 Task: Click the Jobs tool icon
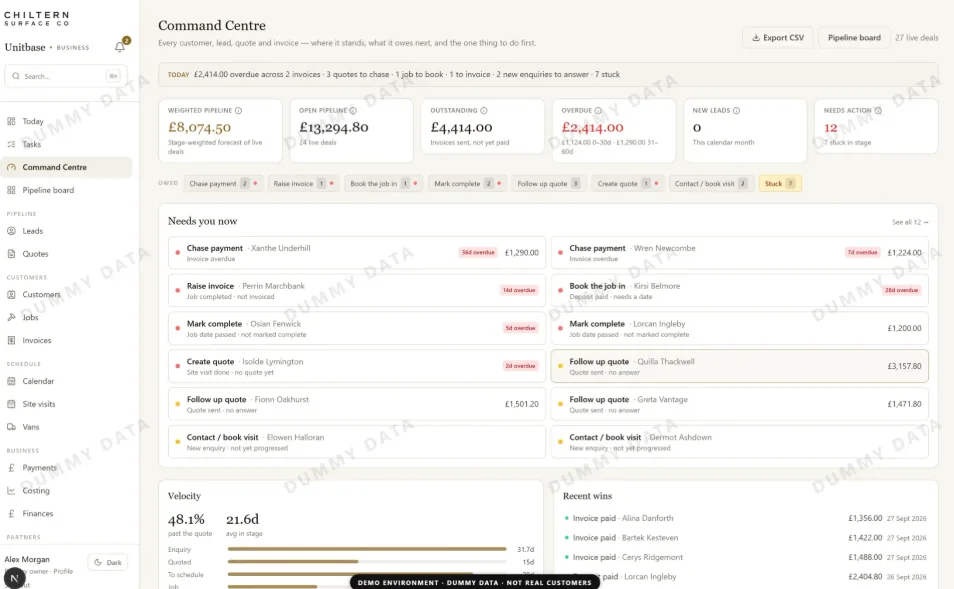(x=11, y=317)
